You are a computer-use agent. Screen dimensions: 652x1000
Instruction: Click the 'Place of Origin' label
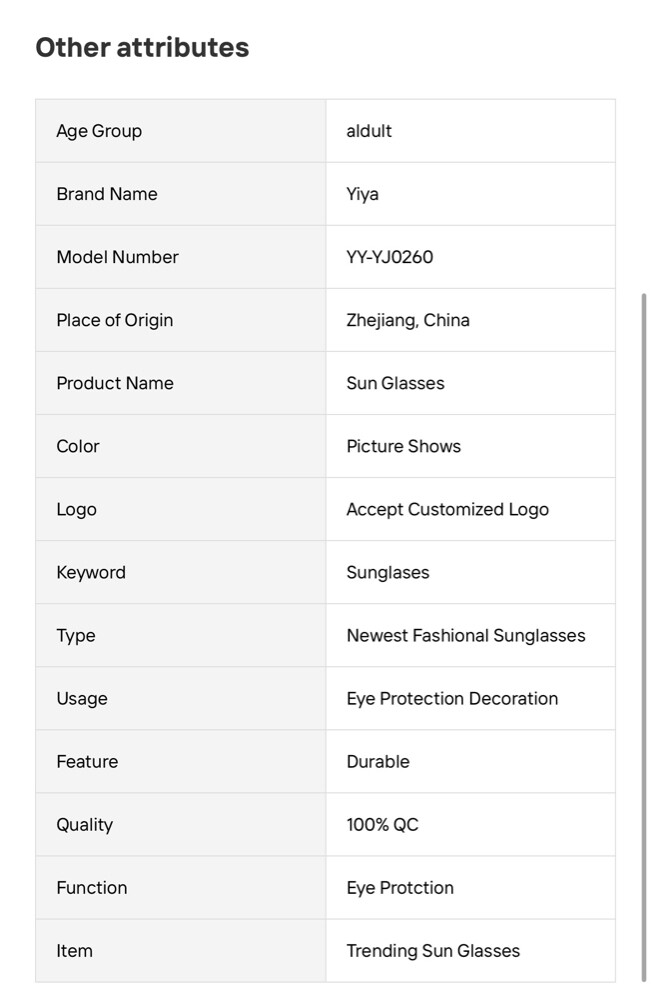coord(115,320)
